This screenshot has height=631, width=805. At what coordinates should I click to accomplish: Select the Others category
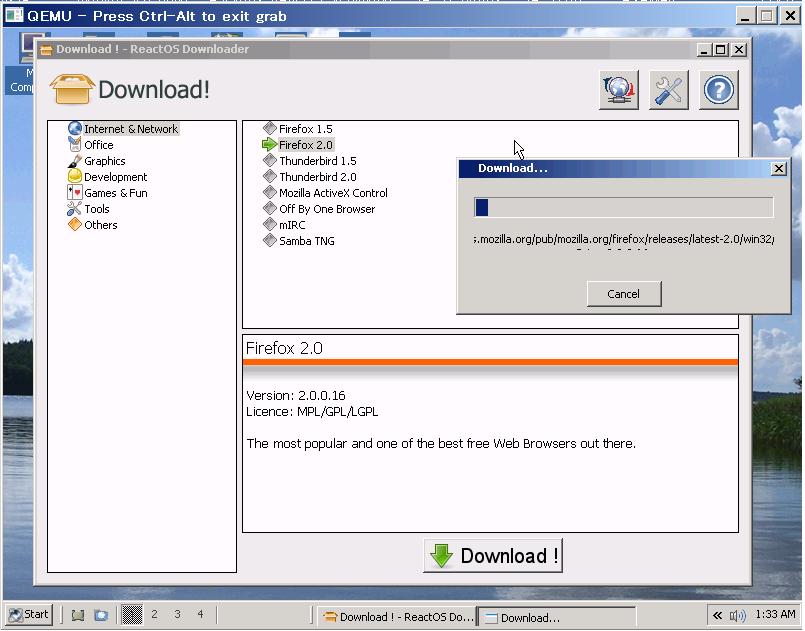click(101, 225)
